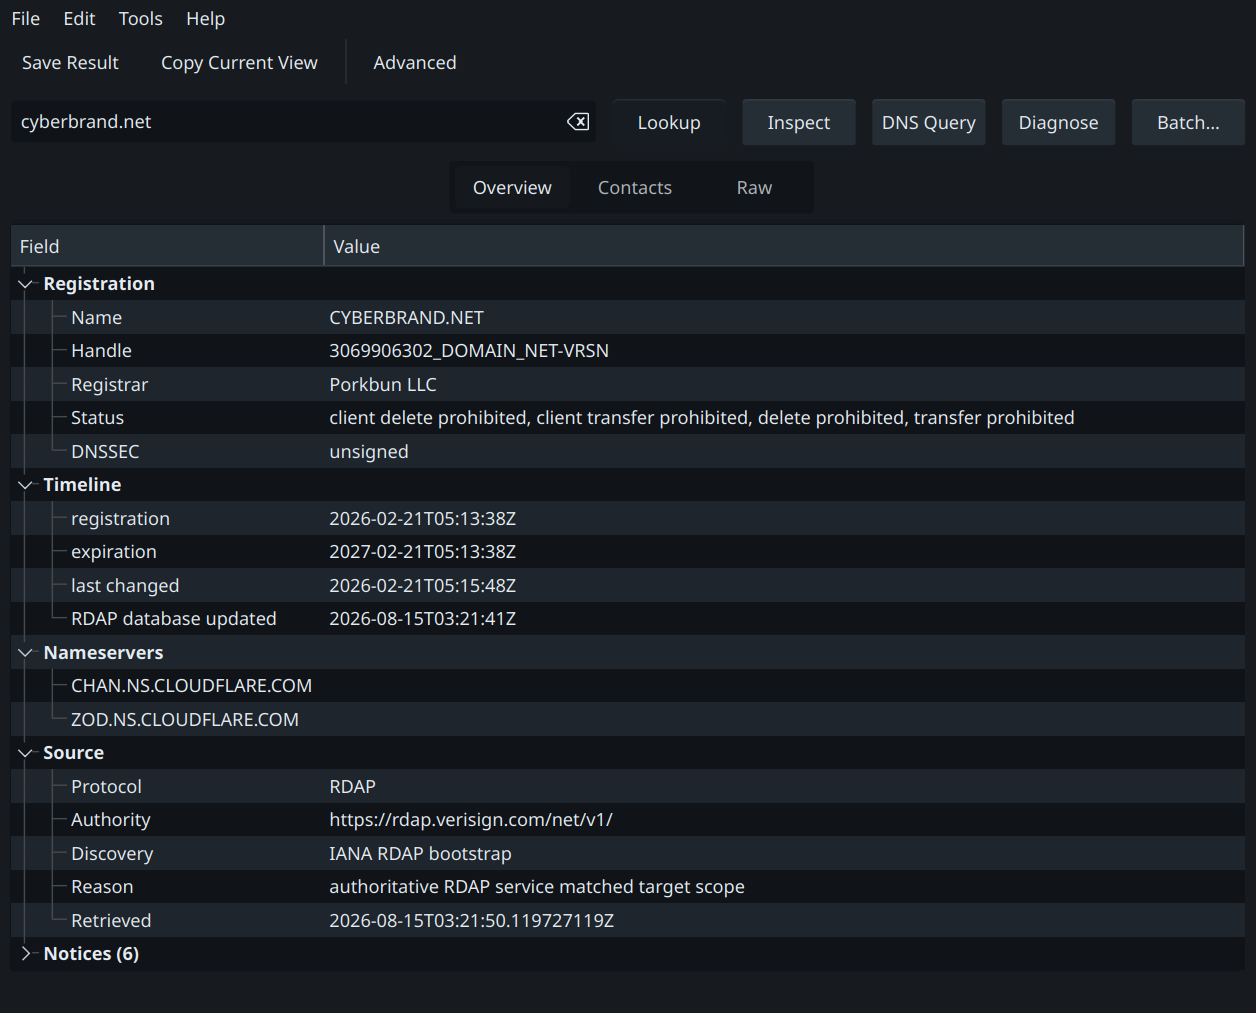Image resolution: width=1256 pixels, height=1013 pixels.
Task: Click the IANA RDAP bootstrap value
Action: (x=420, y=854)
